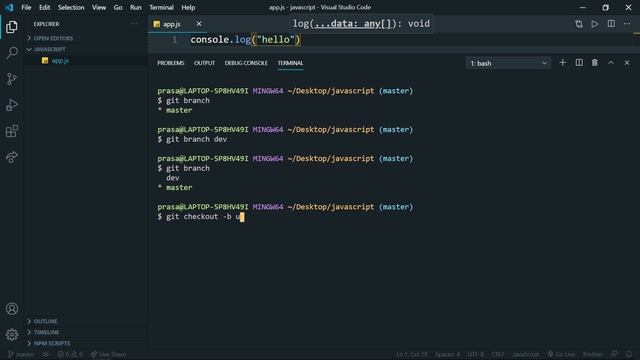
Task: Maximize the panel with chevron up
Action: coord(611,63)
